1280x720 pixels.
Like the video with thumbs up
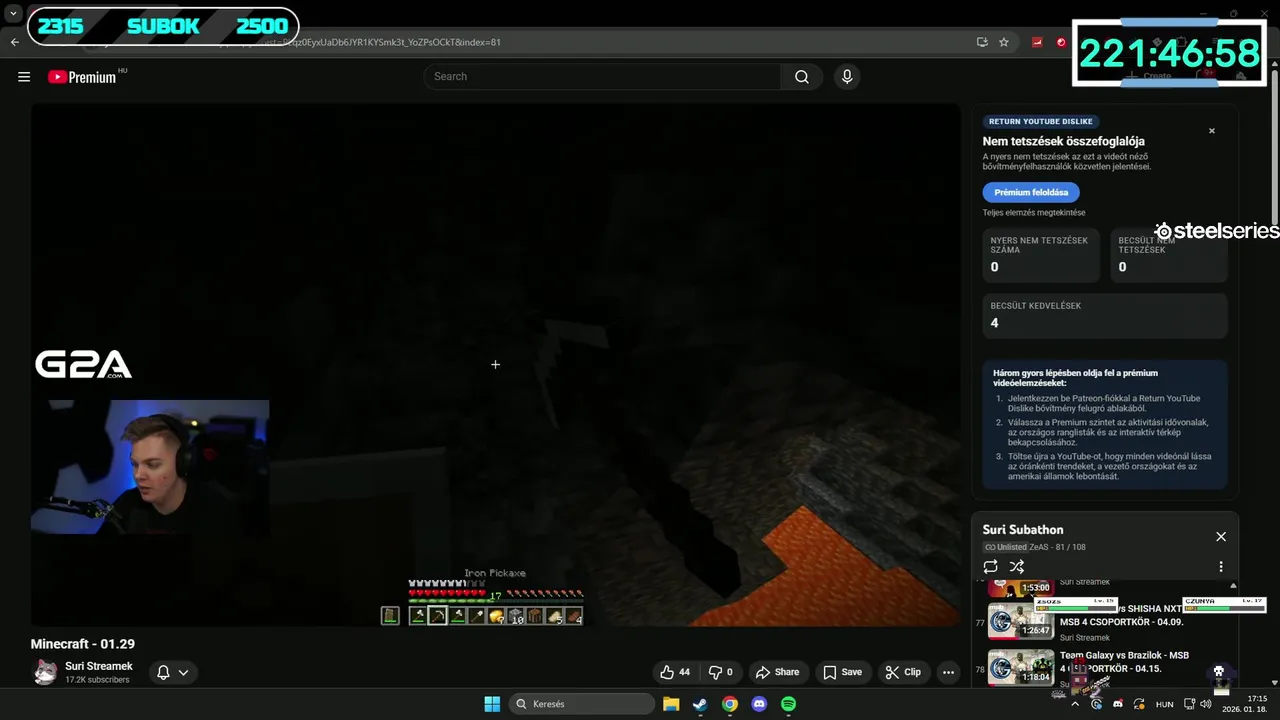pos(674,672)
